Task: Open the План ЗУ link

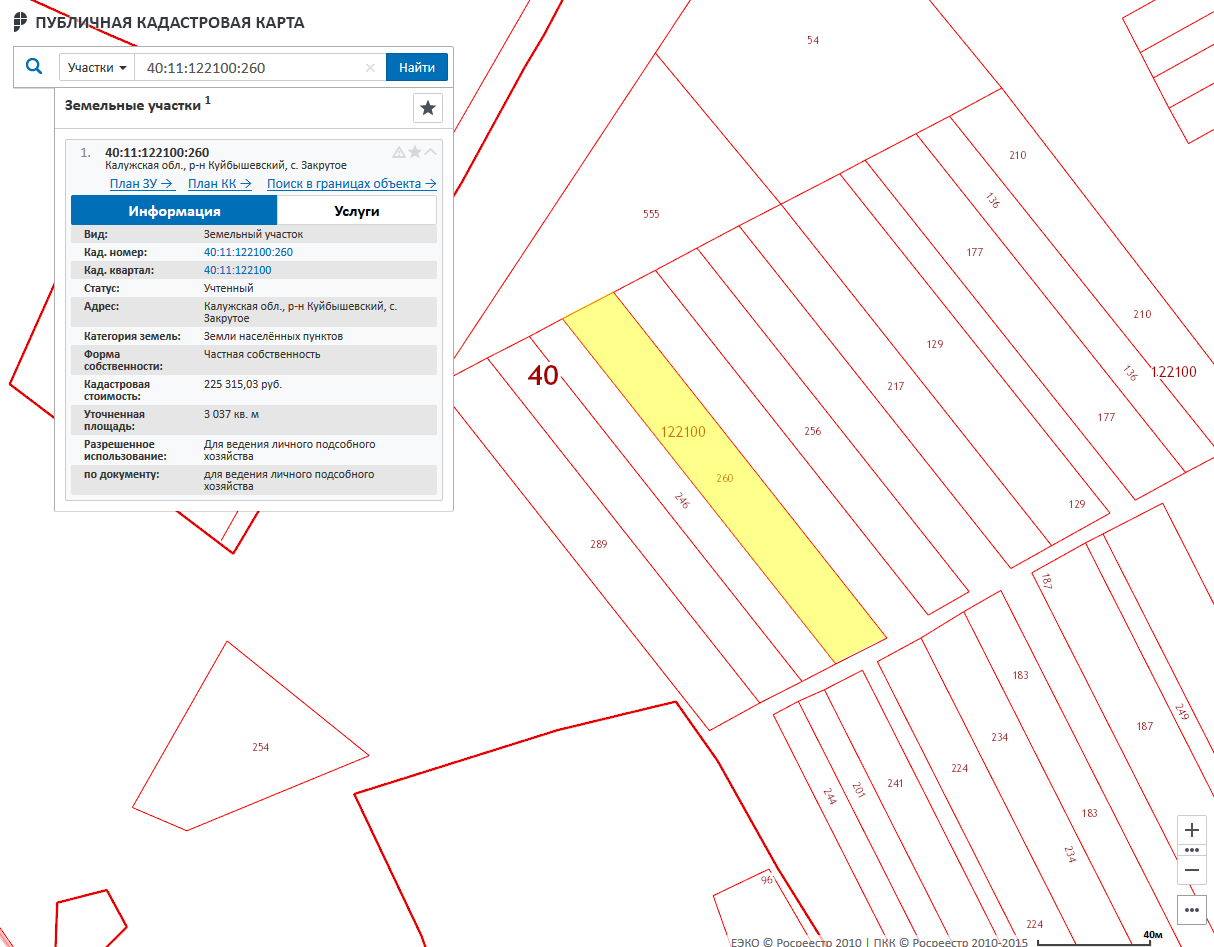Action: [141, 184]
